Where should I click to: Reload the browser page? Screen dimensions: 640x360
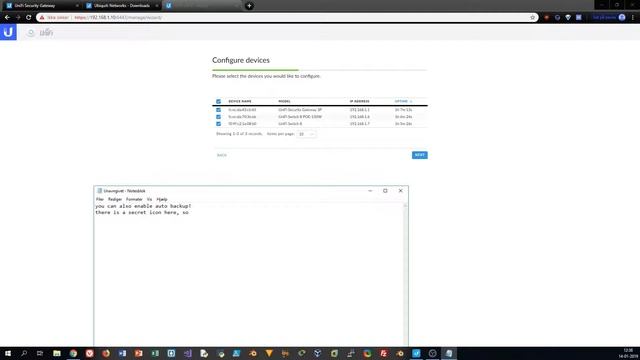coord(29,18)
